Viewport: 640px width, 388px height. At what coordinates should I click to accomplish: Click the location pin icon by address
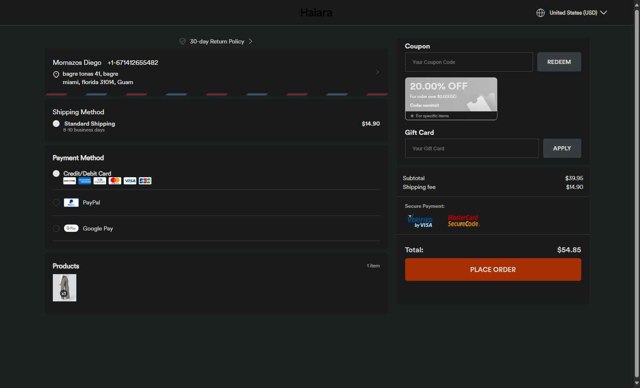(56, 74)
